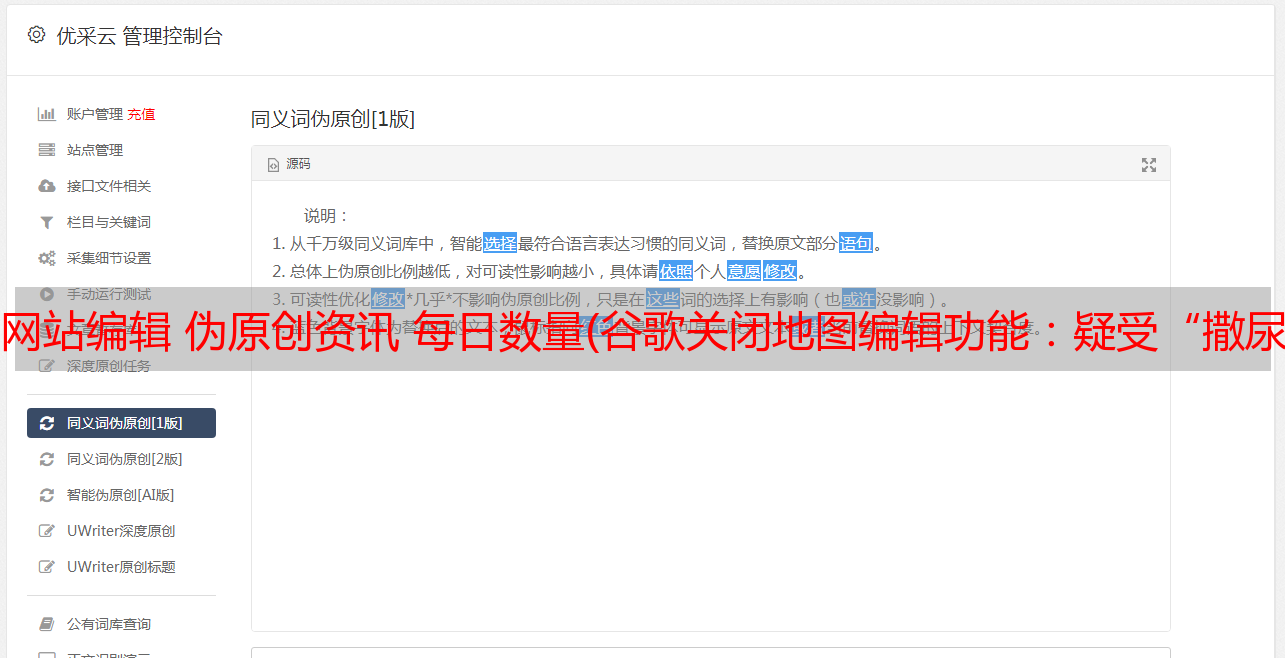Viewport: 1285px width, 658px height.
Task: Select 同义词伪原创[1版] in the sidebar
Action: coord(121,423)
